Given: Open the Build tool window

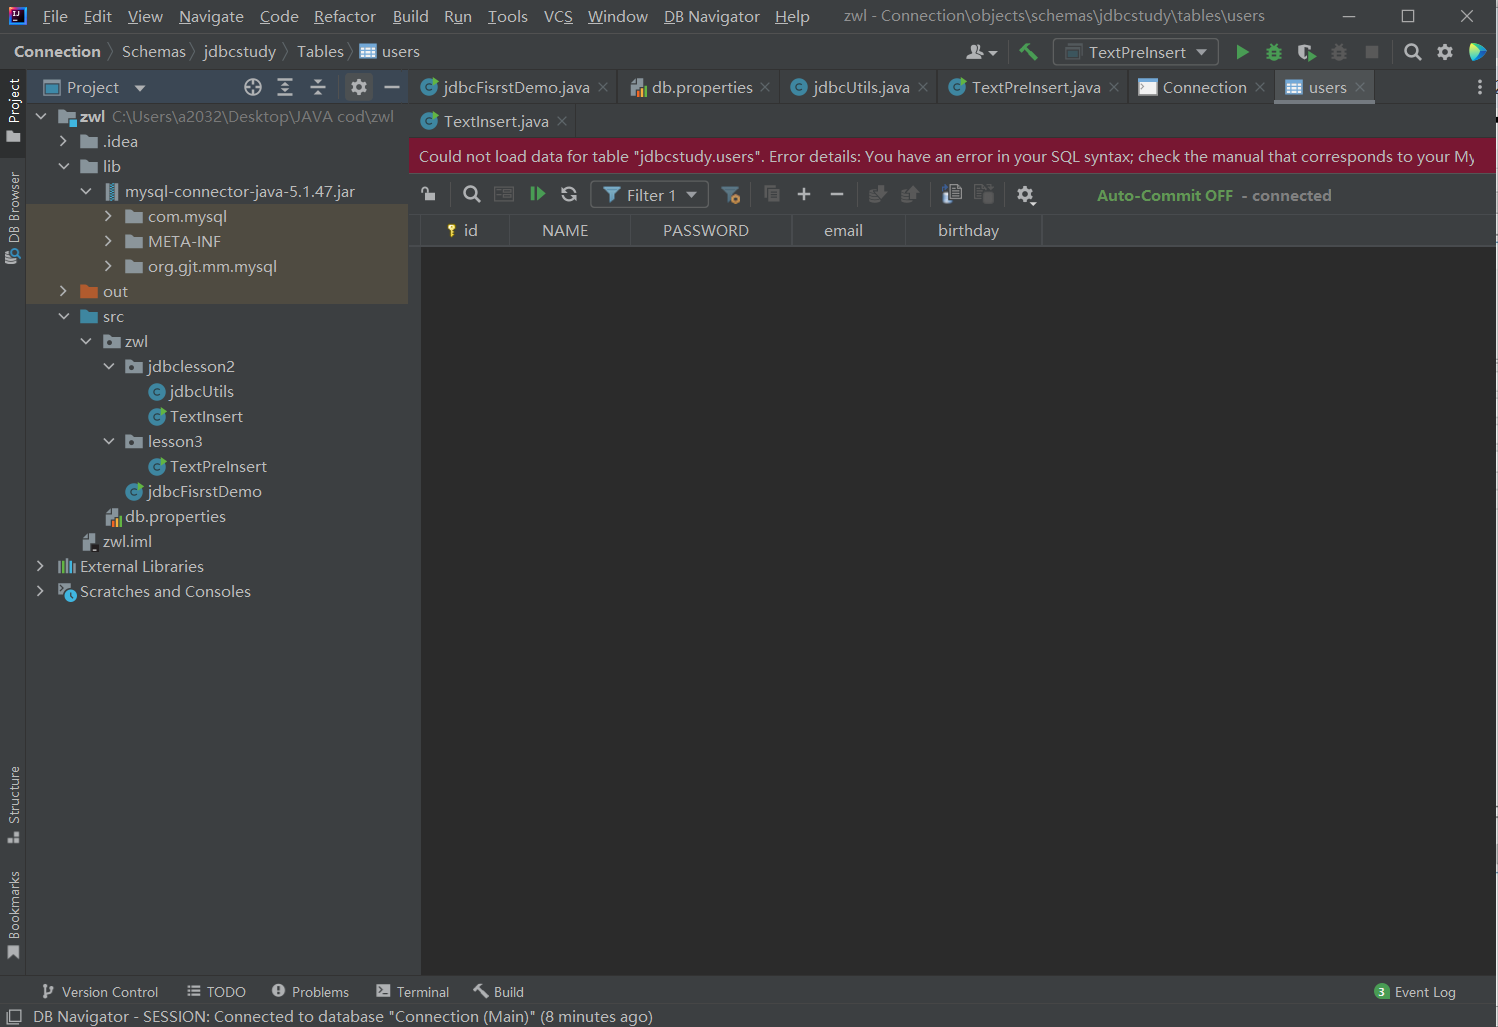Looking at the screenshot, I should pyautogui.click(x=498, y=991).
